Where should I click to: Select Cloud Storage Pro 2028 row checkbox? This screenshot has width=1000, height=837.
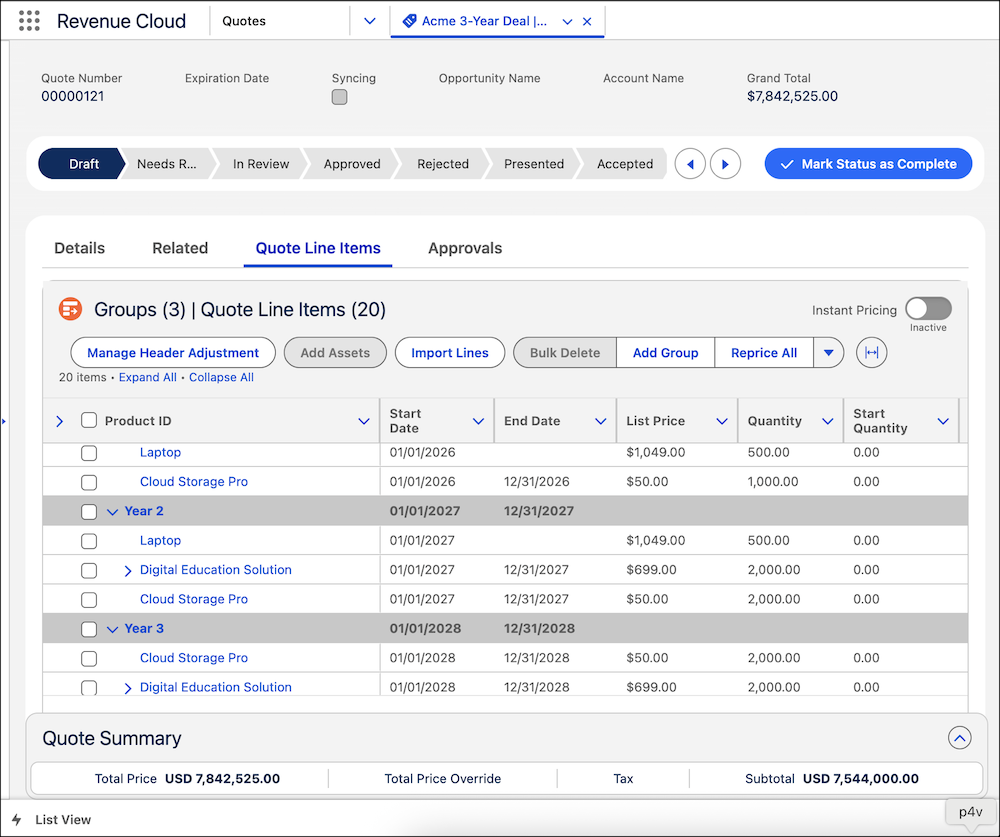89,658
